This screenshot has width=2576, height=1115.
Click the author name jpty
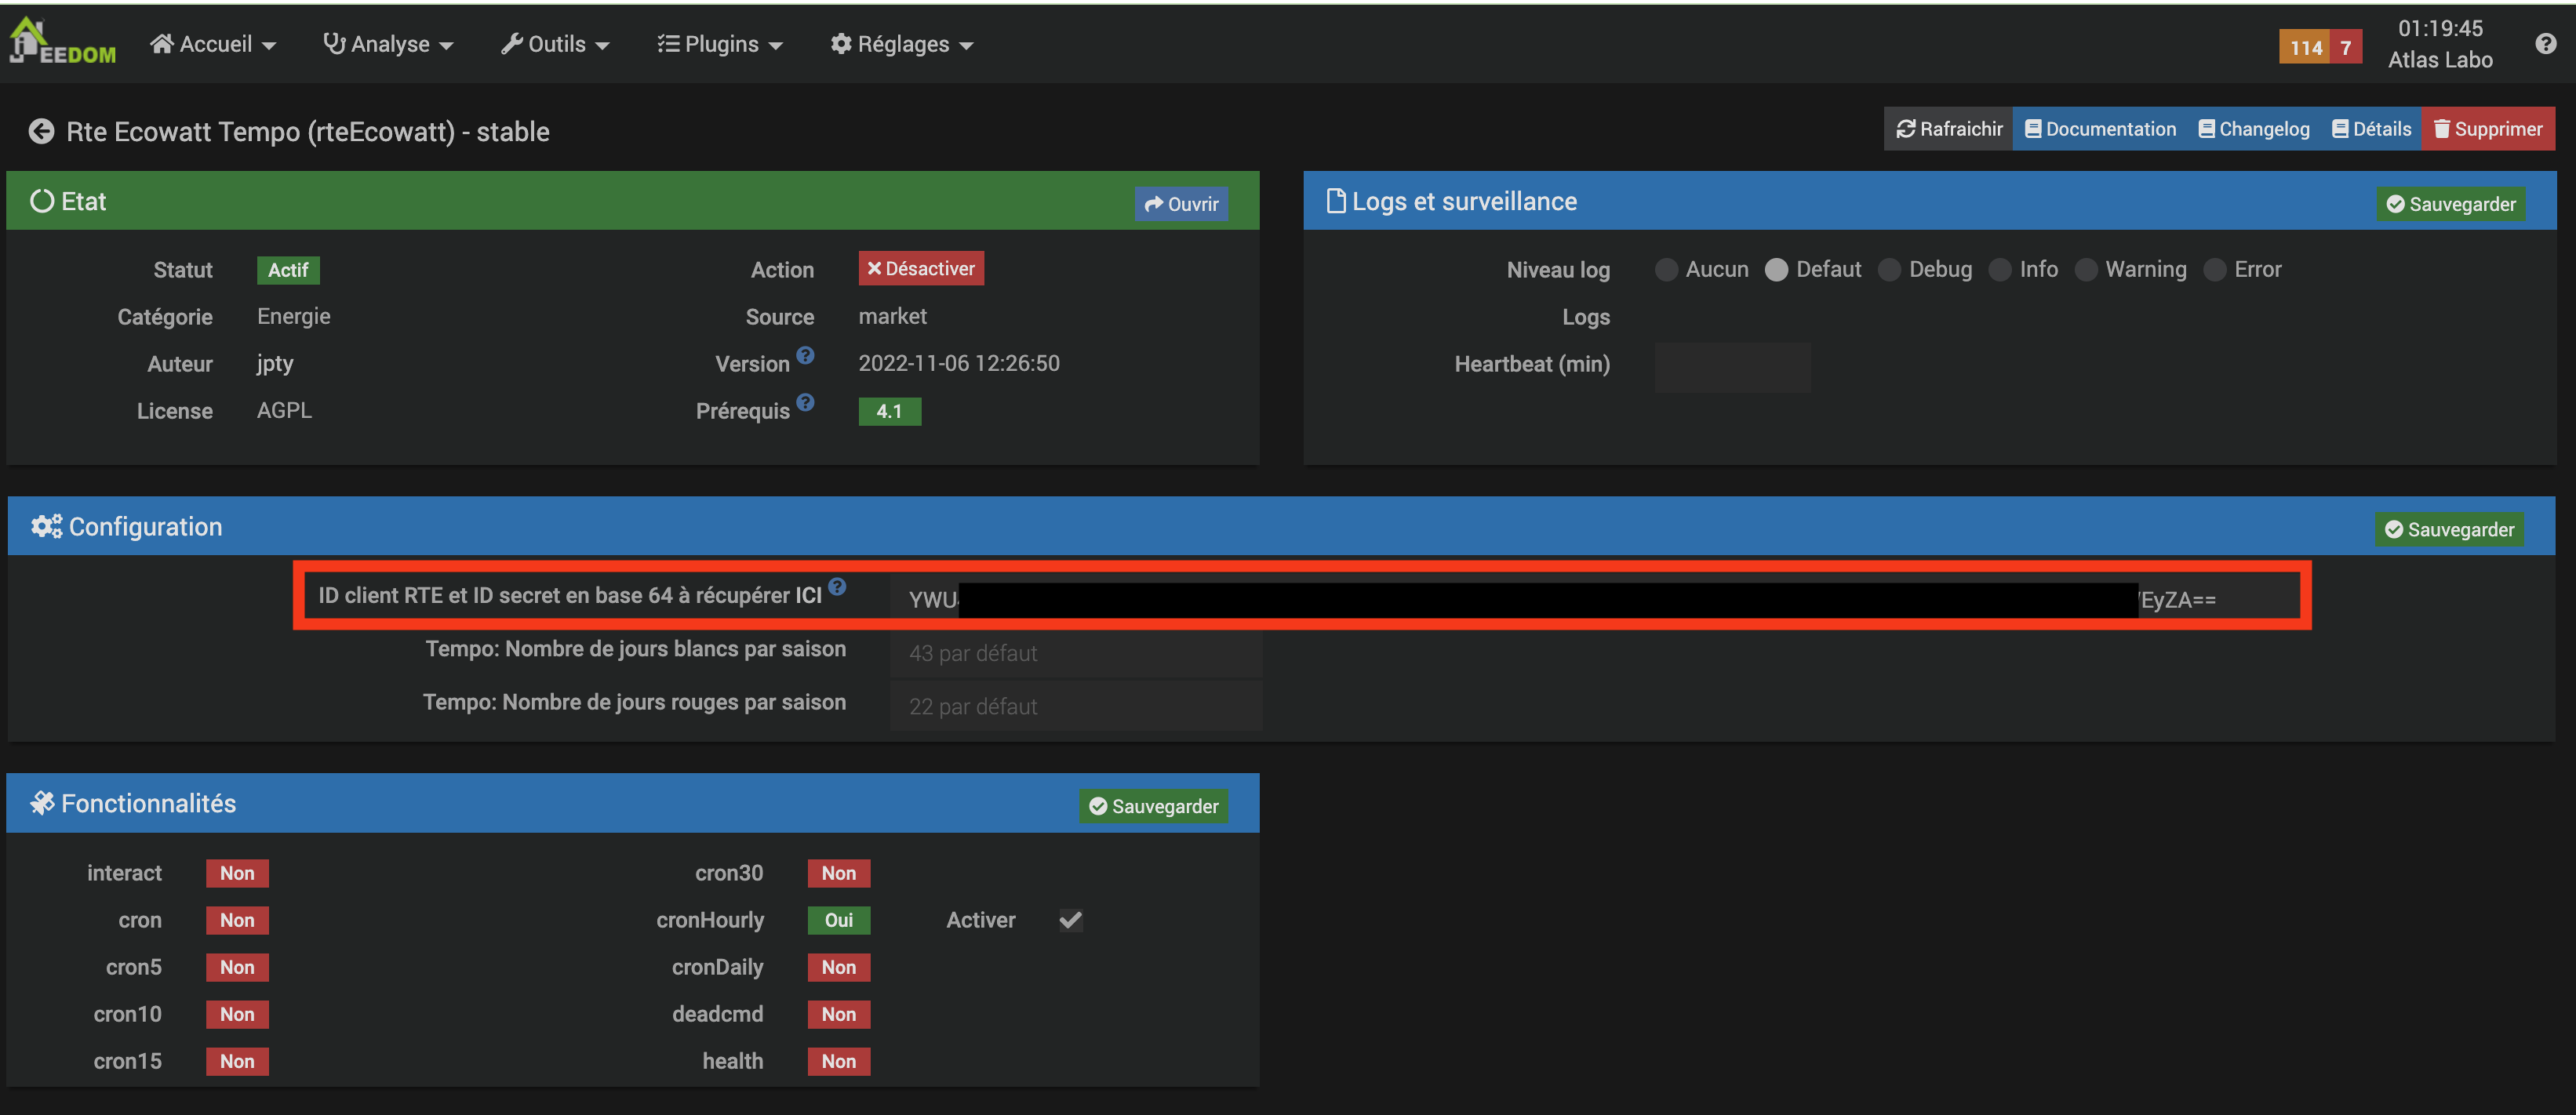coord(275,364)
